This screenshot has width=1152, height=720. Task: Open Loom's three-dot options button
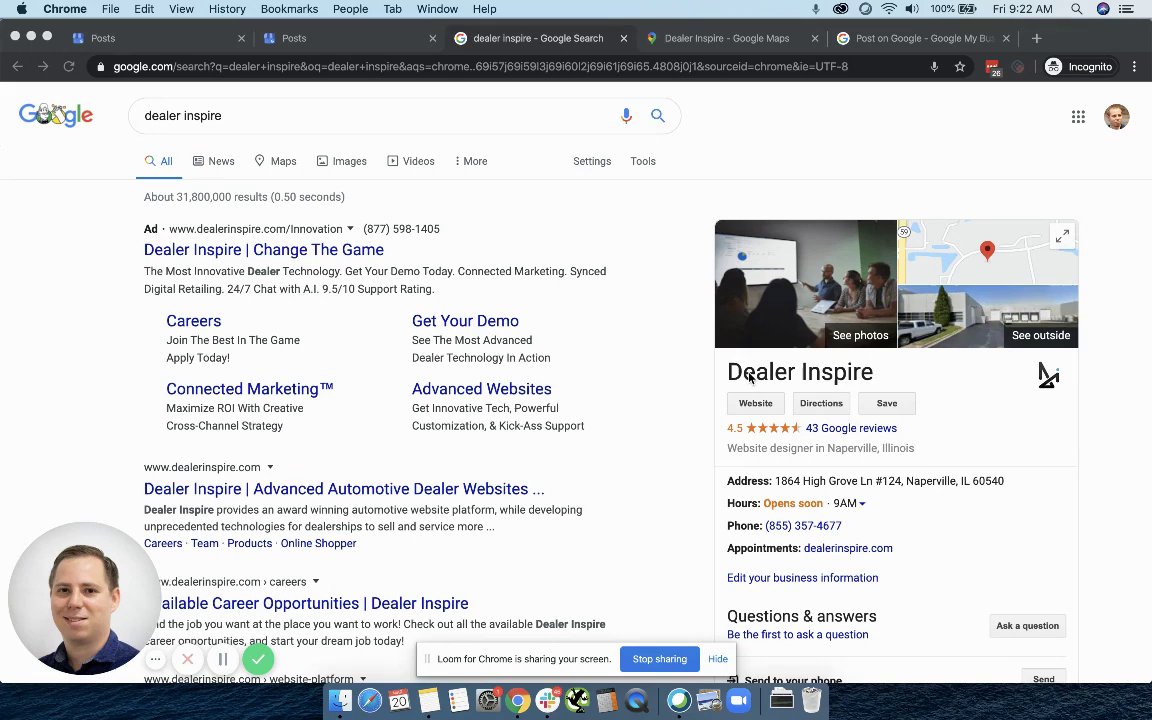(x=155, y=659)
